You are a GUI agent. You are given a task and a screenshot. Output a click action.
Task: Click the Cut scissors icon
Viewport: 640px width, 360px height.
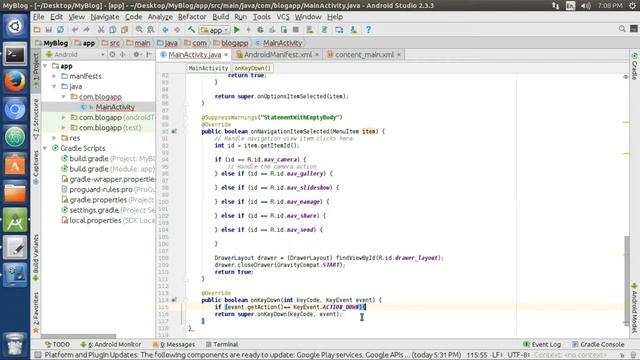pos(101,30)
